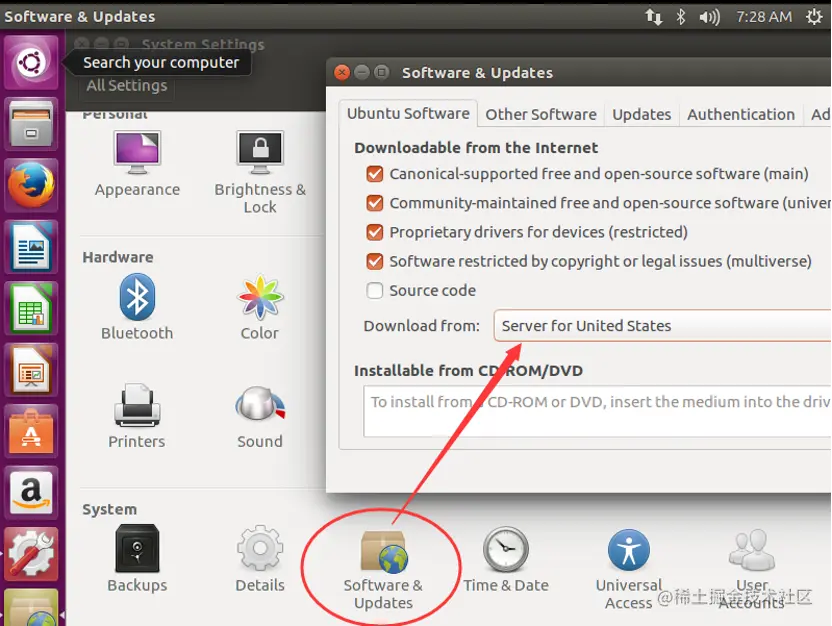This screenshot has width=832, height=626.
Task: Open System Settings launcher icon
Action: click(31, 554)
